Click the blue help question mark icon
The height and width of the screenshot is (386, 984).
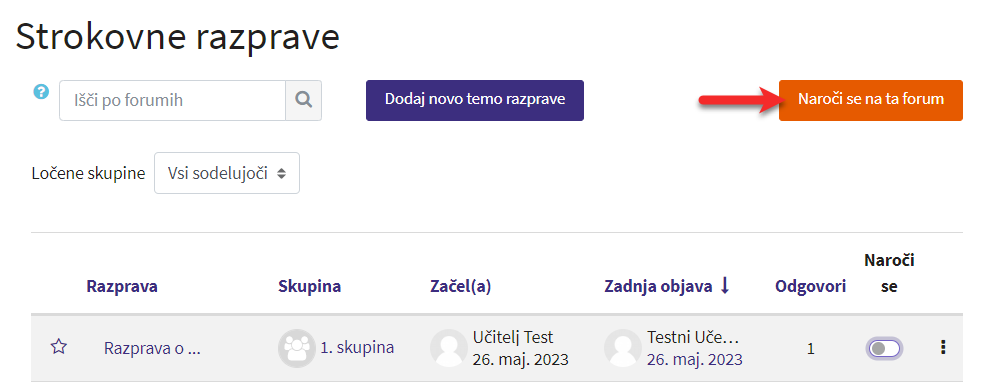(x=41, y=92)
